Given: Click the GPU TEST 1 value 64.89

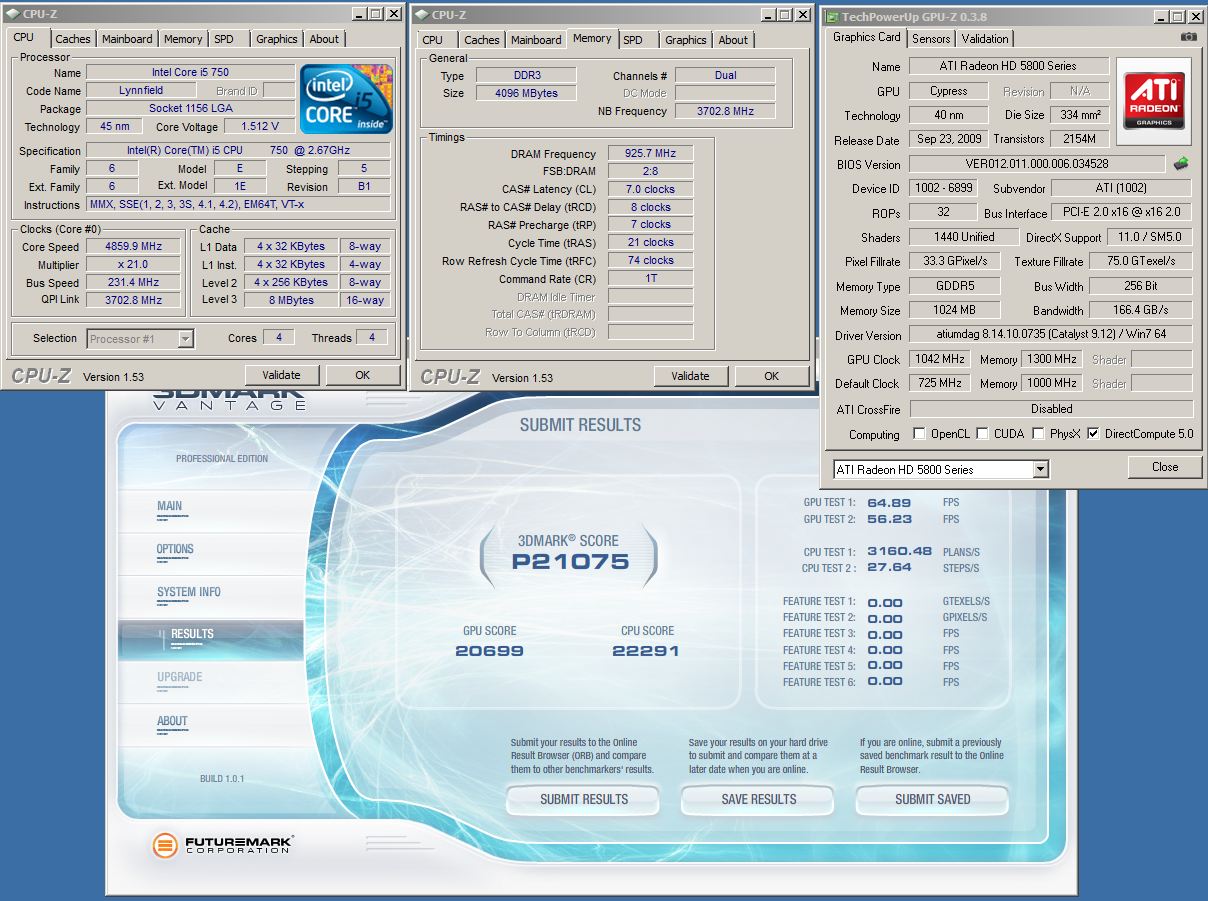Looking at the screenshot, I should point(889,503).
